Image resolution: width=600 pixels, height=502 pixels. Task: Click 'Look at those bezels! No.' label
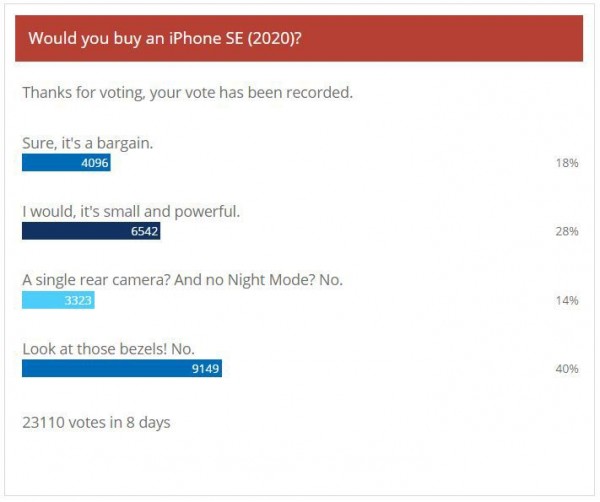coord(109,349)
